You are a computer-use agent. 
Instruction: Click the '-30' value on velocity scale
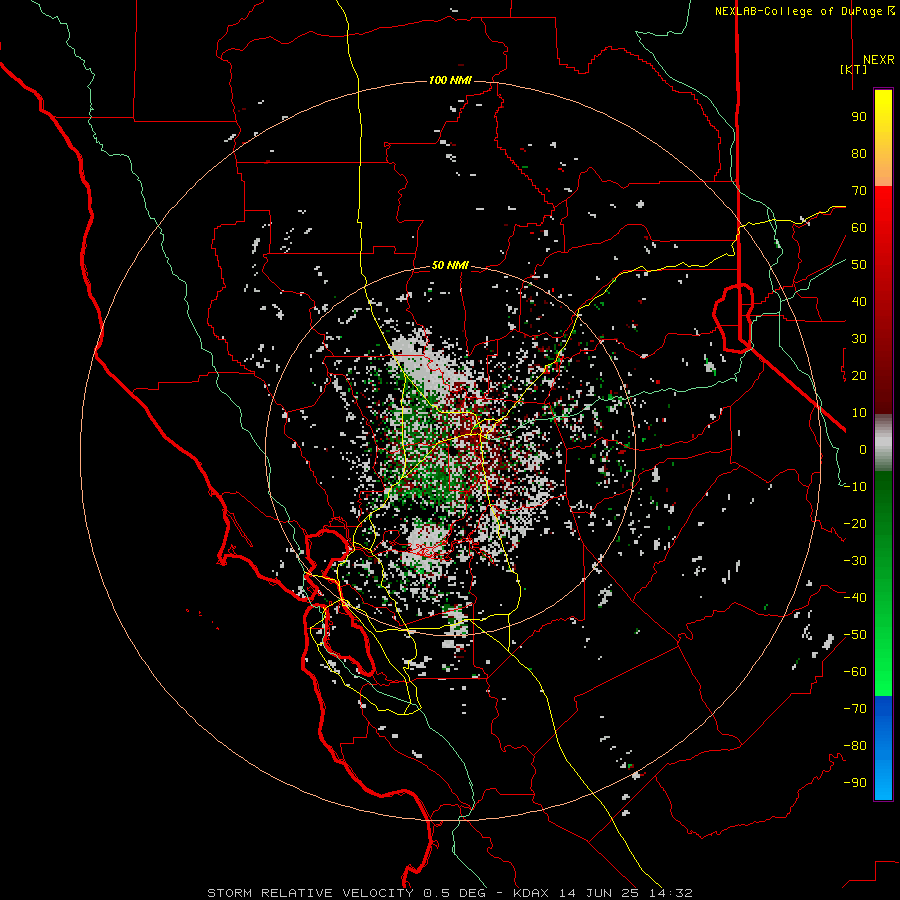pos(855,561)
